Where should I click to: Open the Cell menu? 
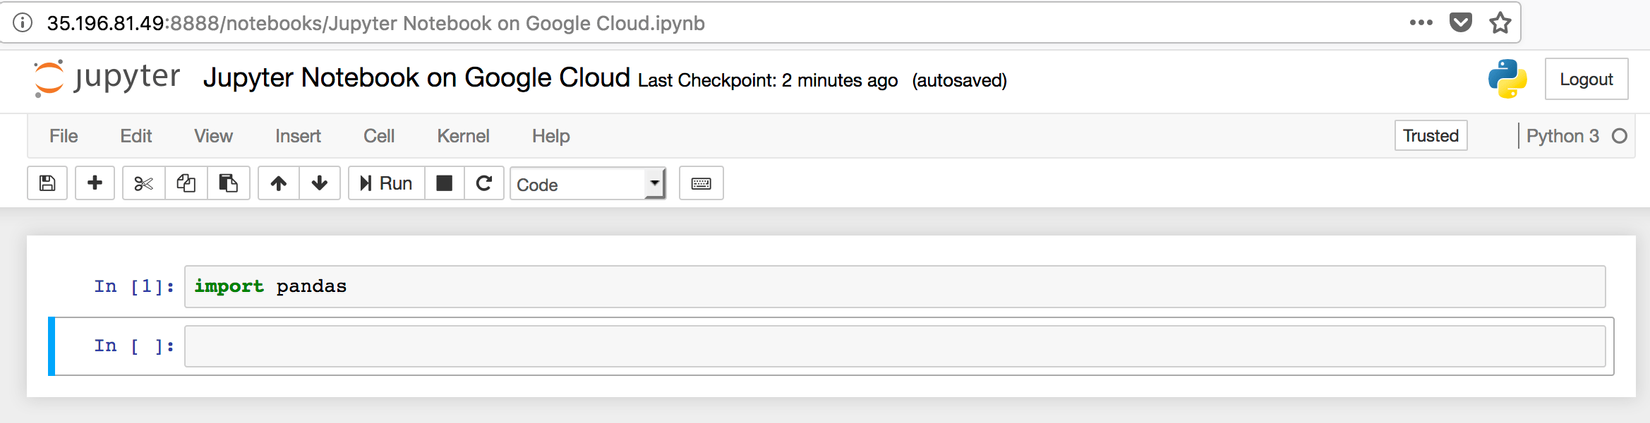coord(379,136)
